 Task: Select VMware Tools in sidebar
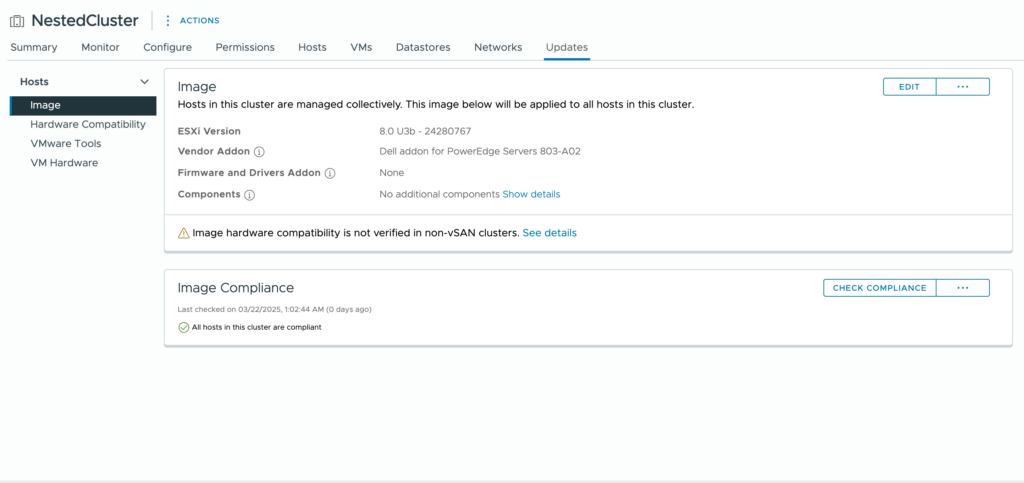click(66, 144)
